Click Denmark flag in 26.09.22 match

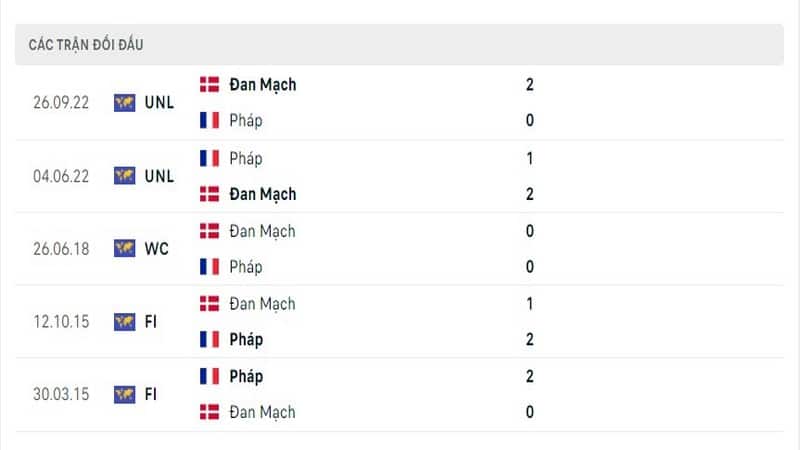pyautogui.click(x=209, y=85)
